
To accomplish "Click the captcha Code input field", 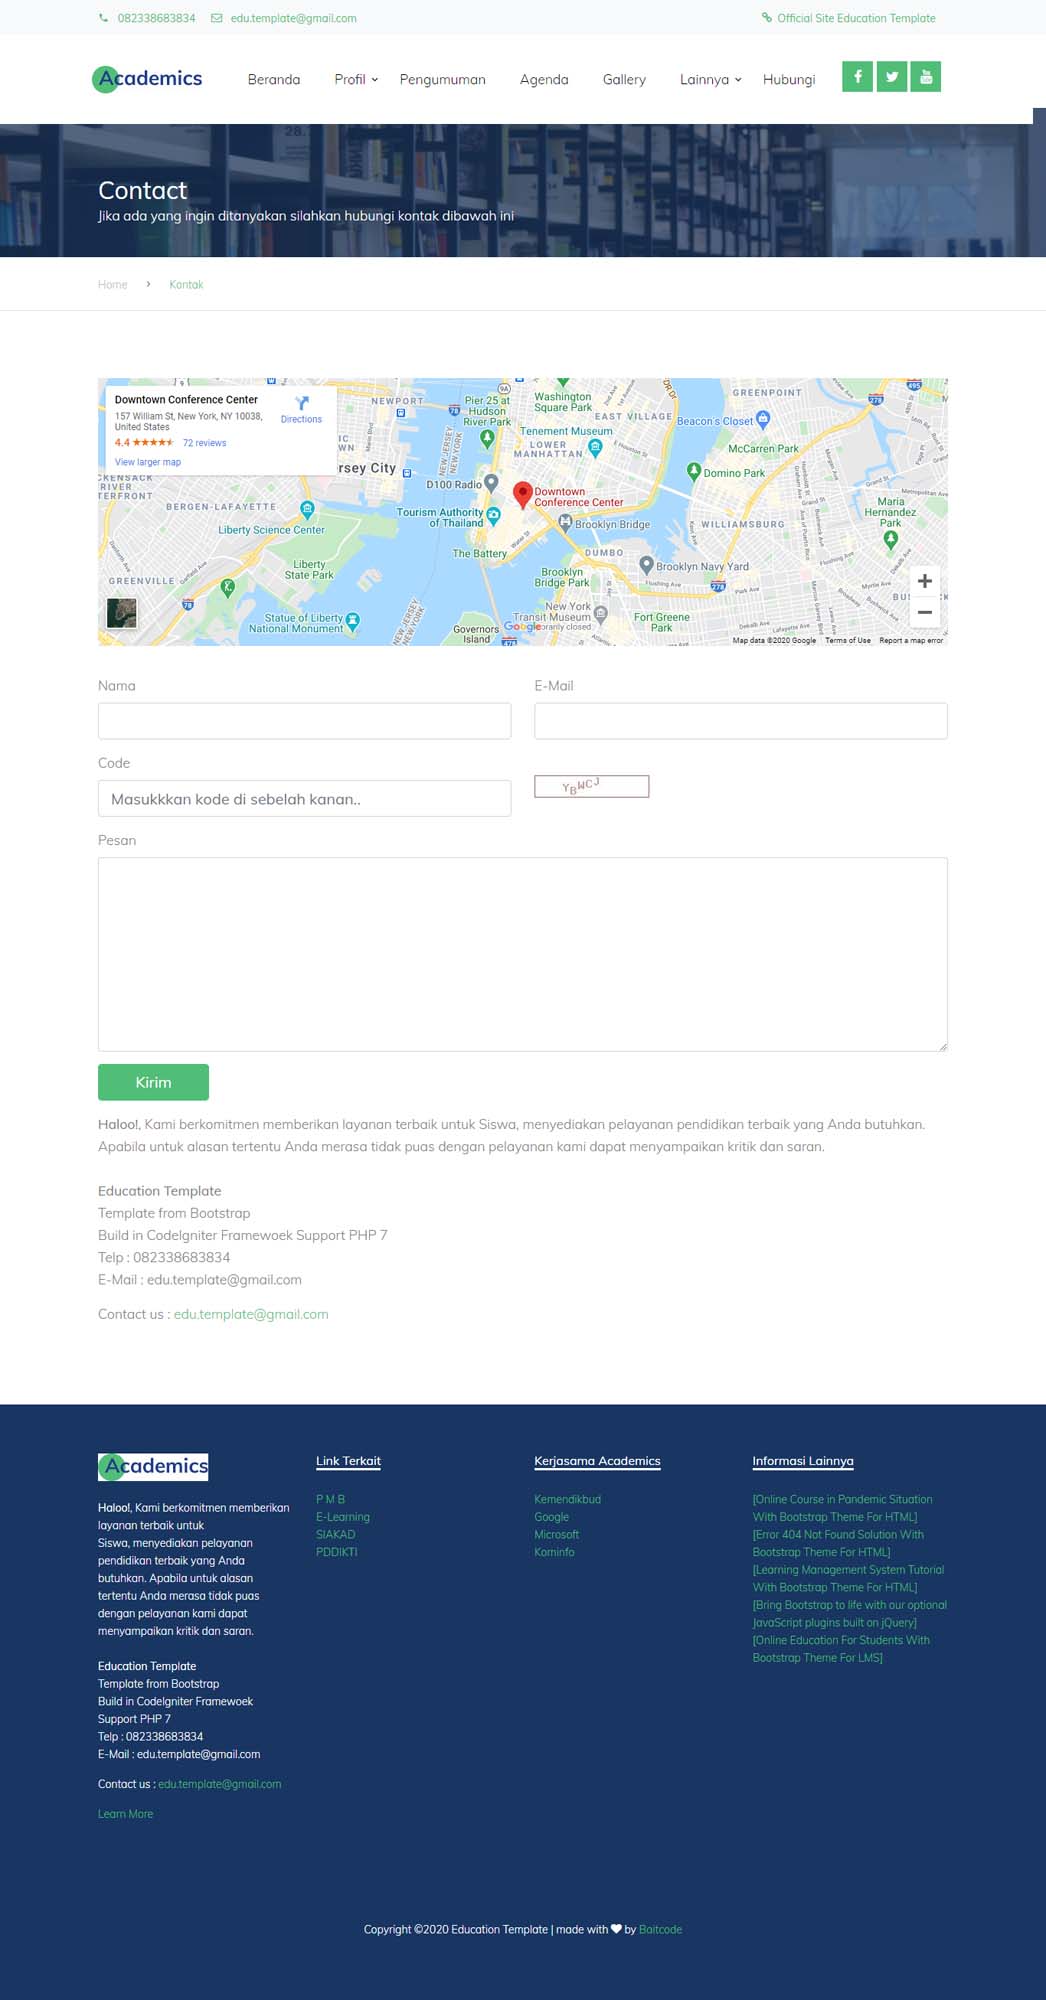I will 304,799.
